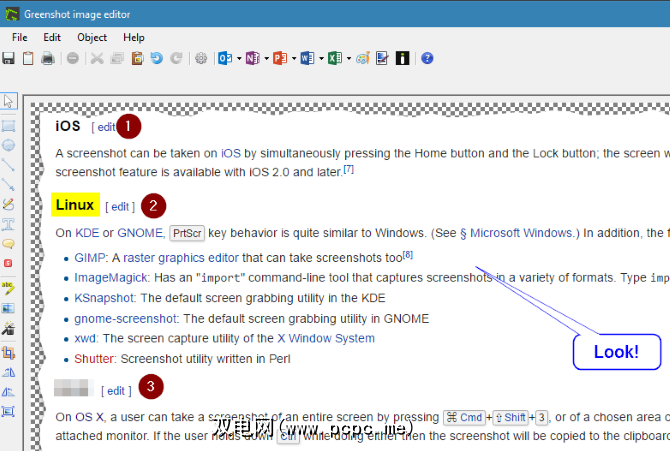Image resolution: width=670 pixels, height=451 pixels.
Task: Select the add text box tool
Action: pos(9,224)
